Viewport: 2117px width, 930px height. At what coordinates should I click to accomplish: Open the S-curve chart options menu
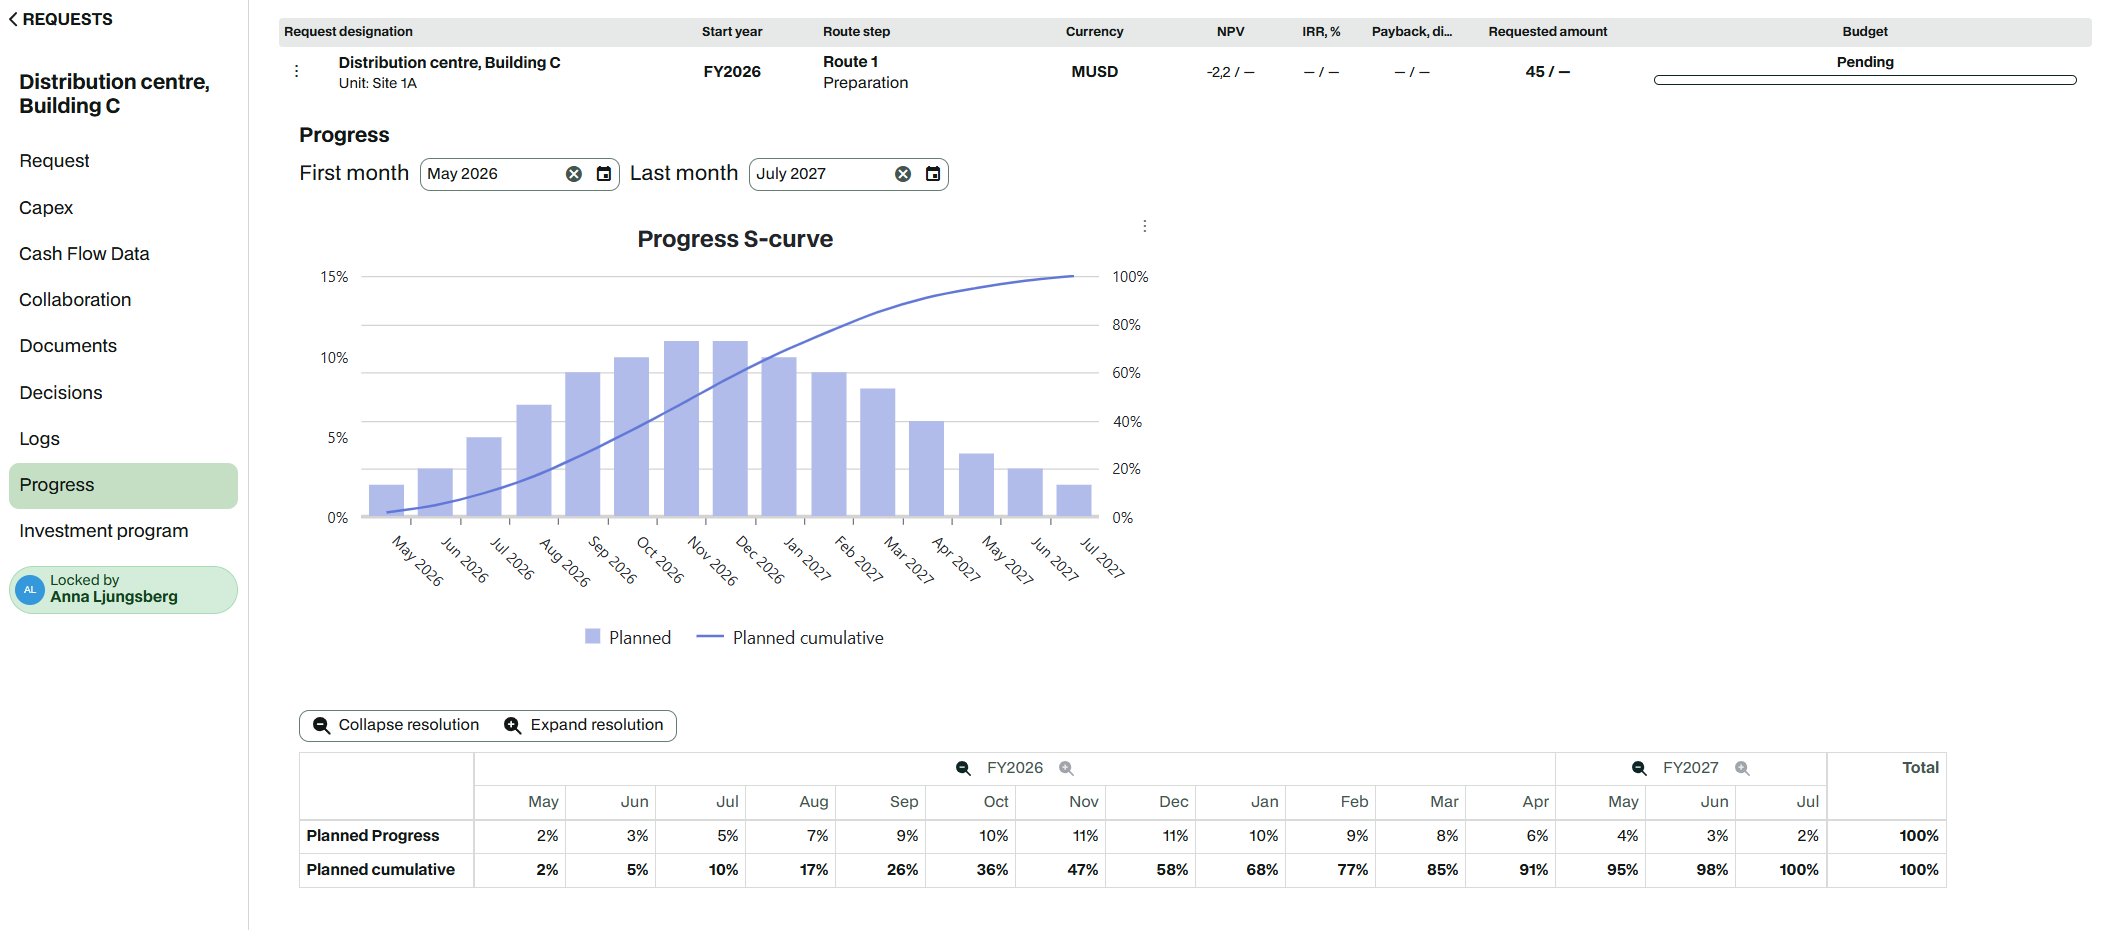coord(1145,226)
